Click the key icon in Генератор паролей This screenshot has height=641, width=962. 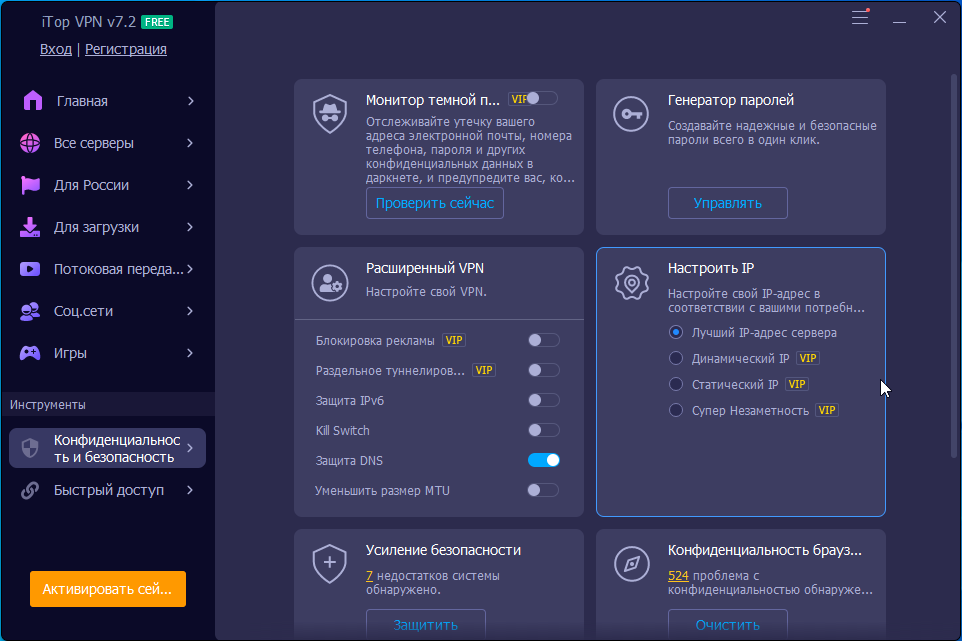pyautogui.click(x=631, y=114)
